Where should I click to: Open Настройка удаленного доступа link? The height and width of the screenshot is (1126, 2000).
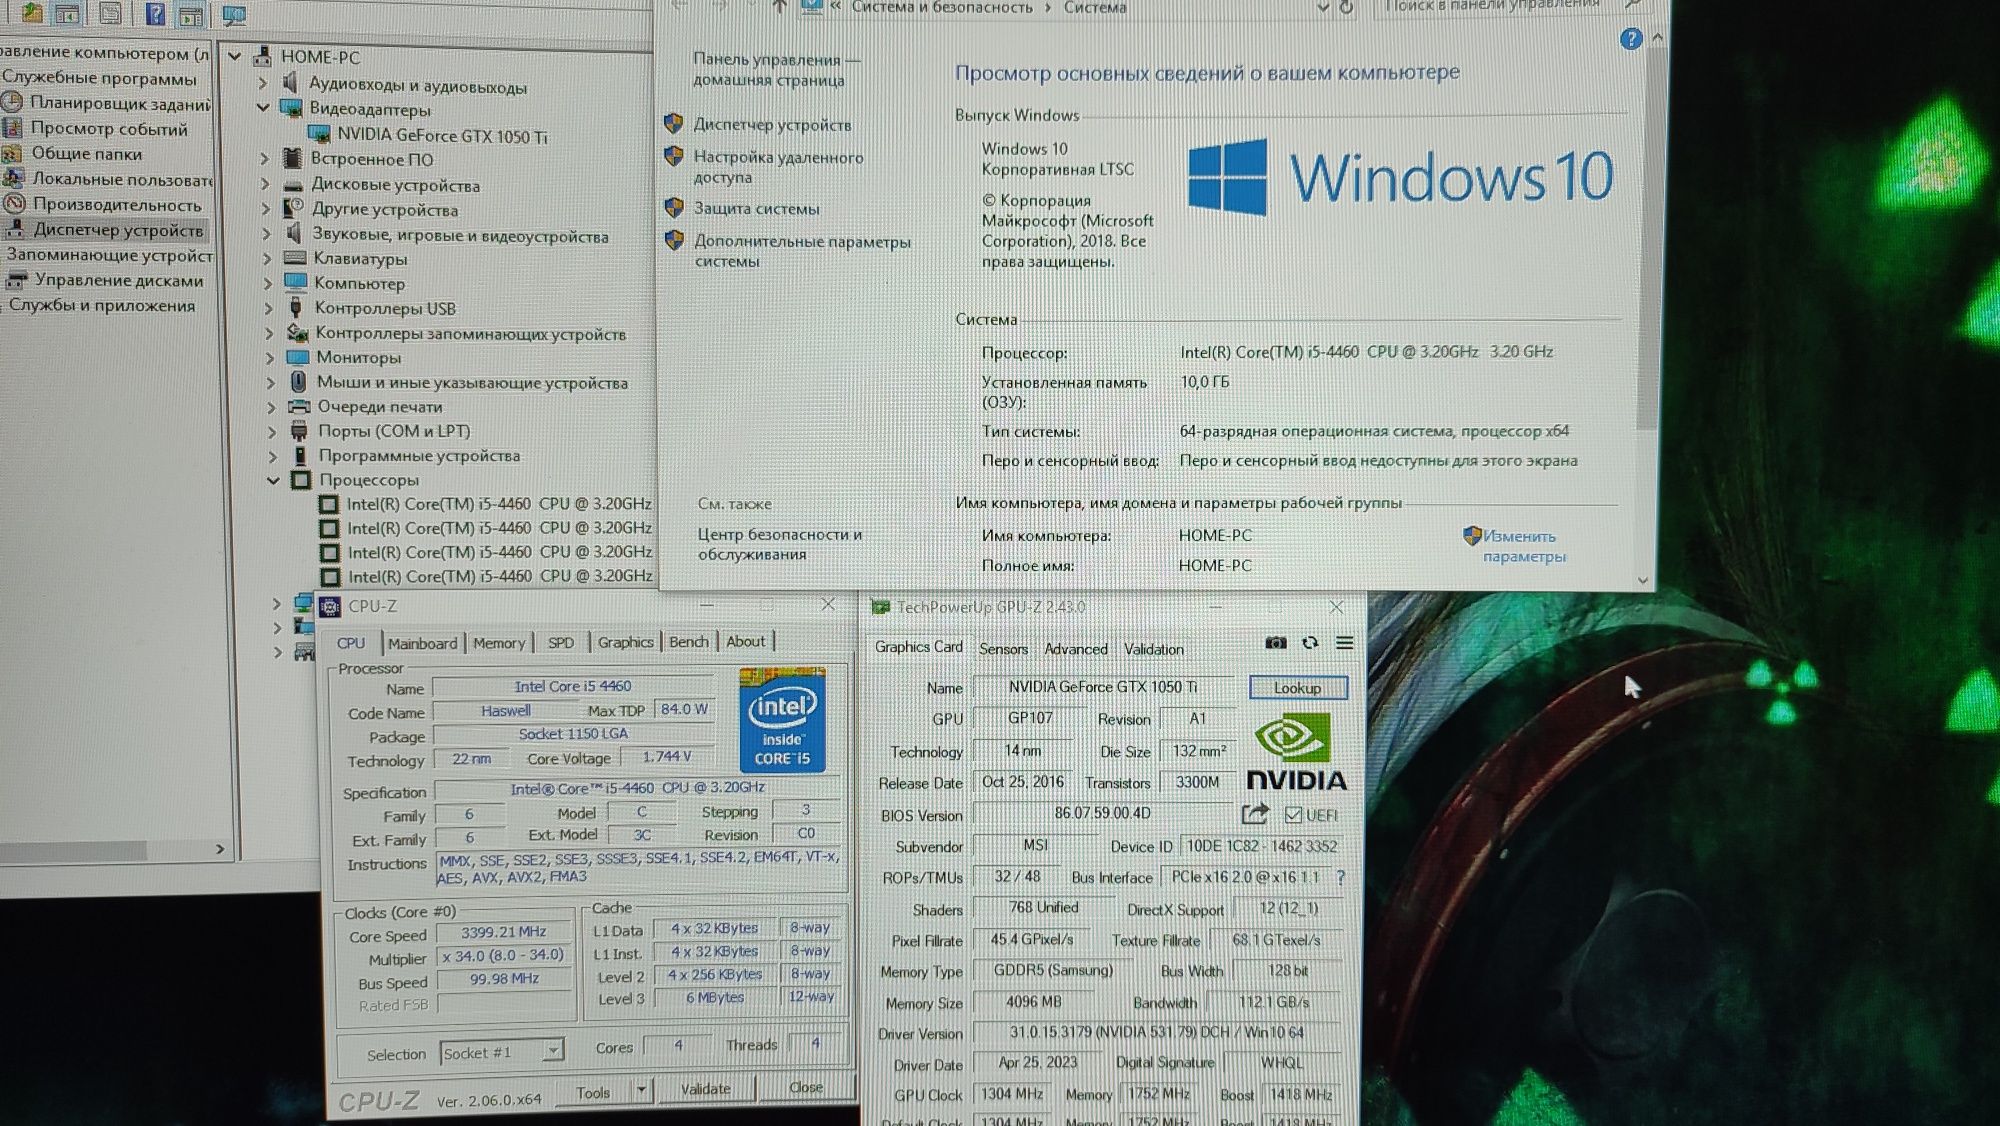pyautogui.click(x=778, y=167)
